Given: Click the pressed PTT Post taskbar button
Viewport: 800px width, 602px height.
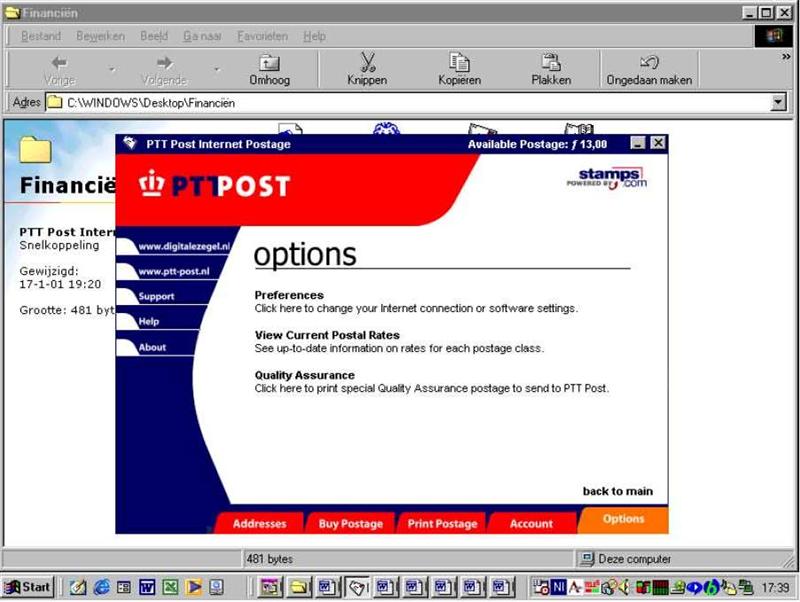Looking at the screenshot, I should point(357,587).
